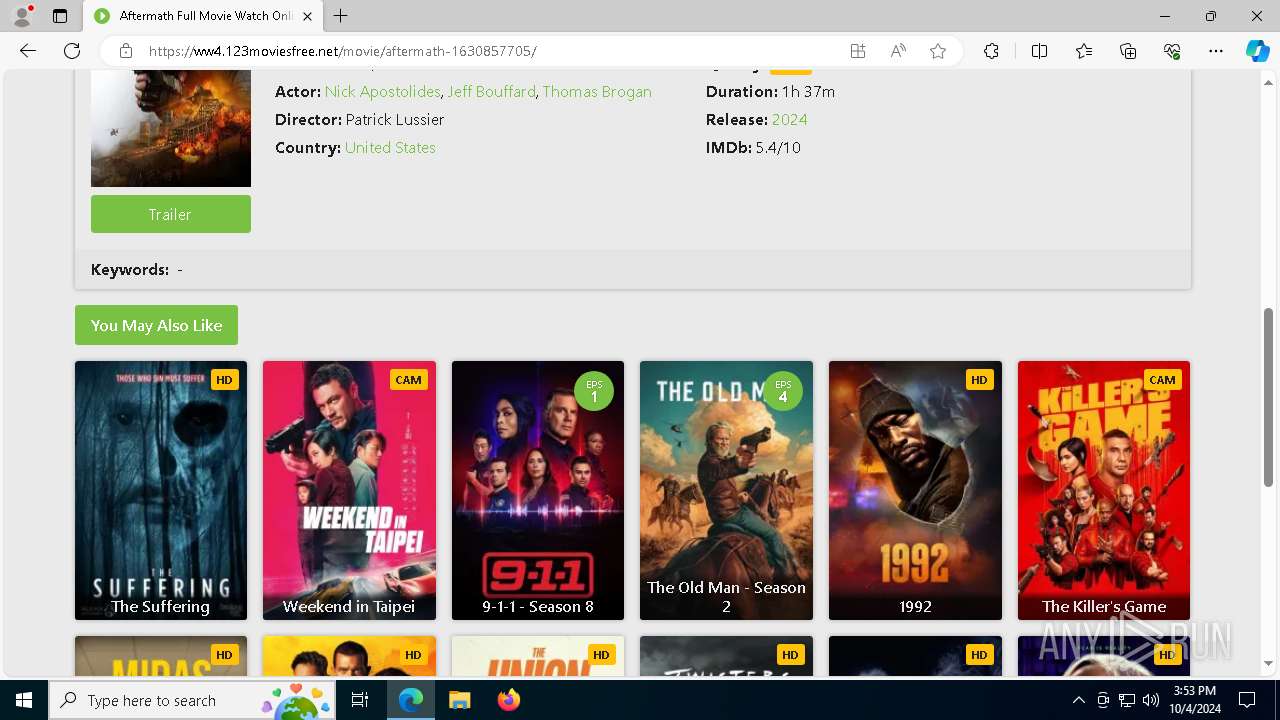The width and height of the screenshot is (1280, 720).
Task: Open Collections icon
Action: [1128, 51]
